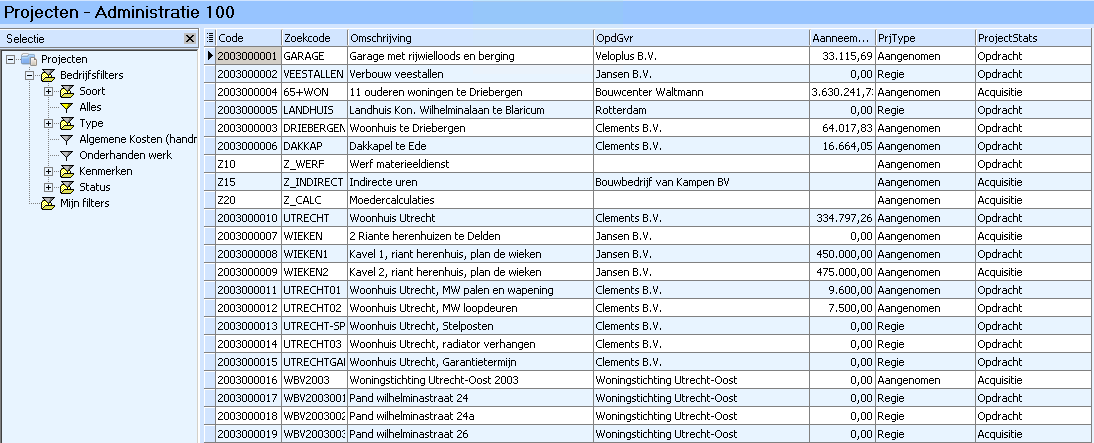Click 'Woonhuis Utrecht, MW palen en wapening'
Viewport: 1094px width, 443px height.
(x=470, y=290)
